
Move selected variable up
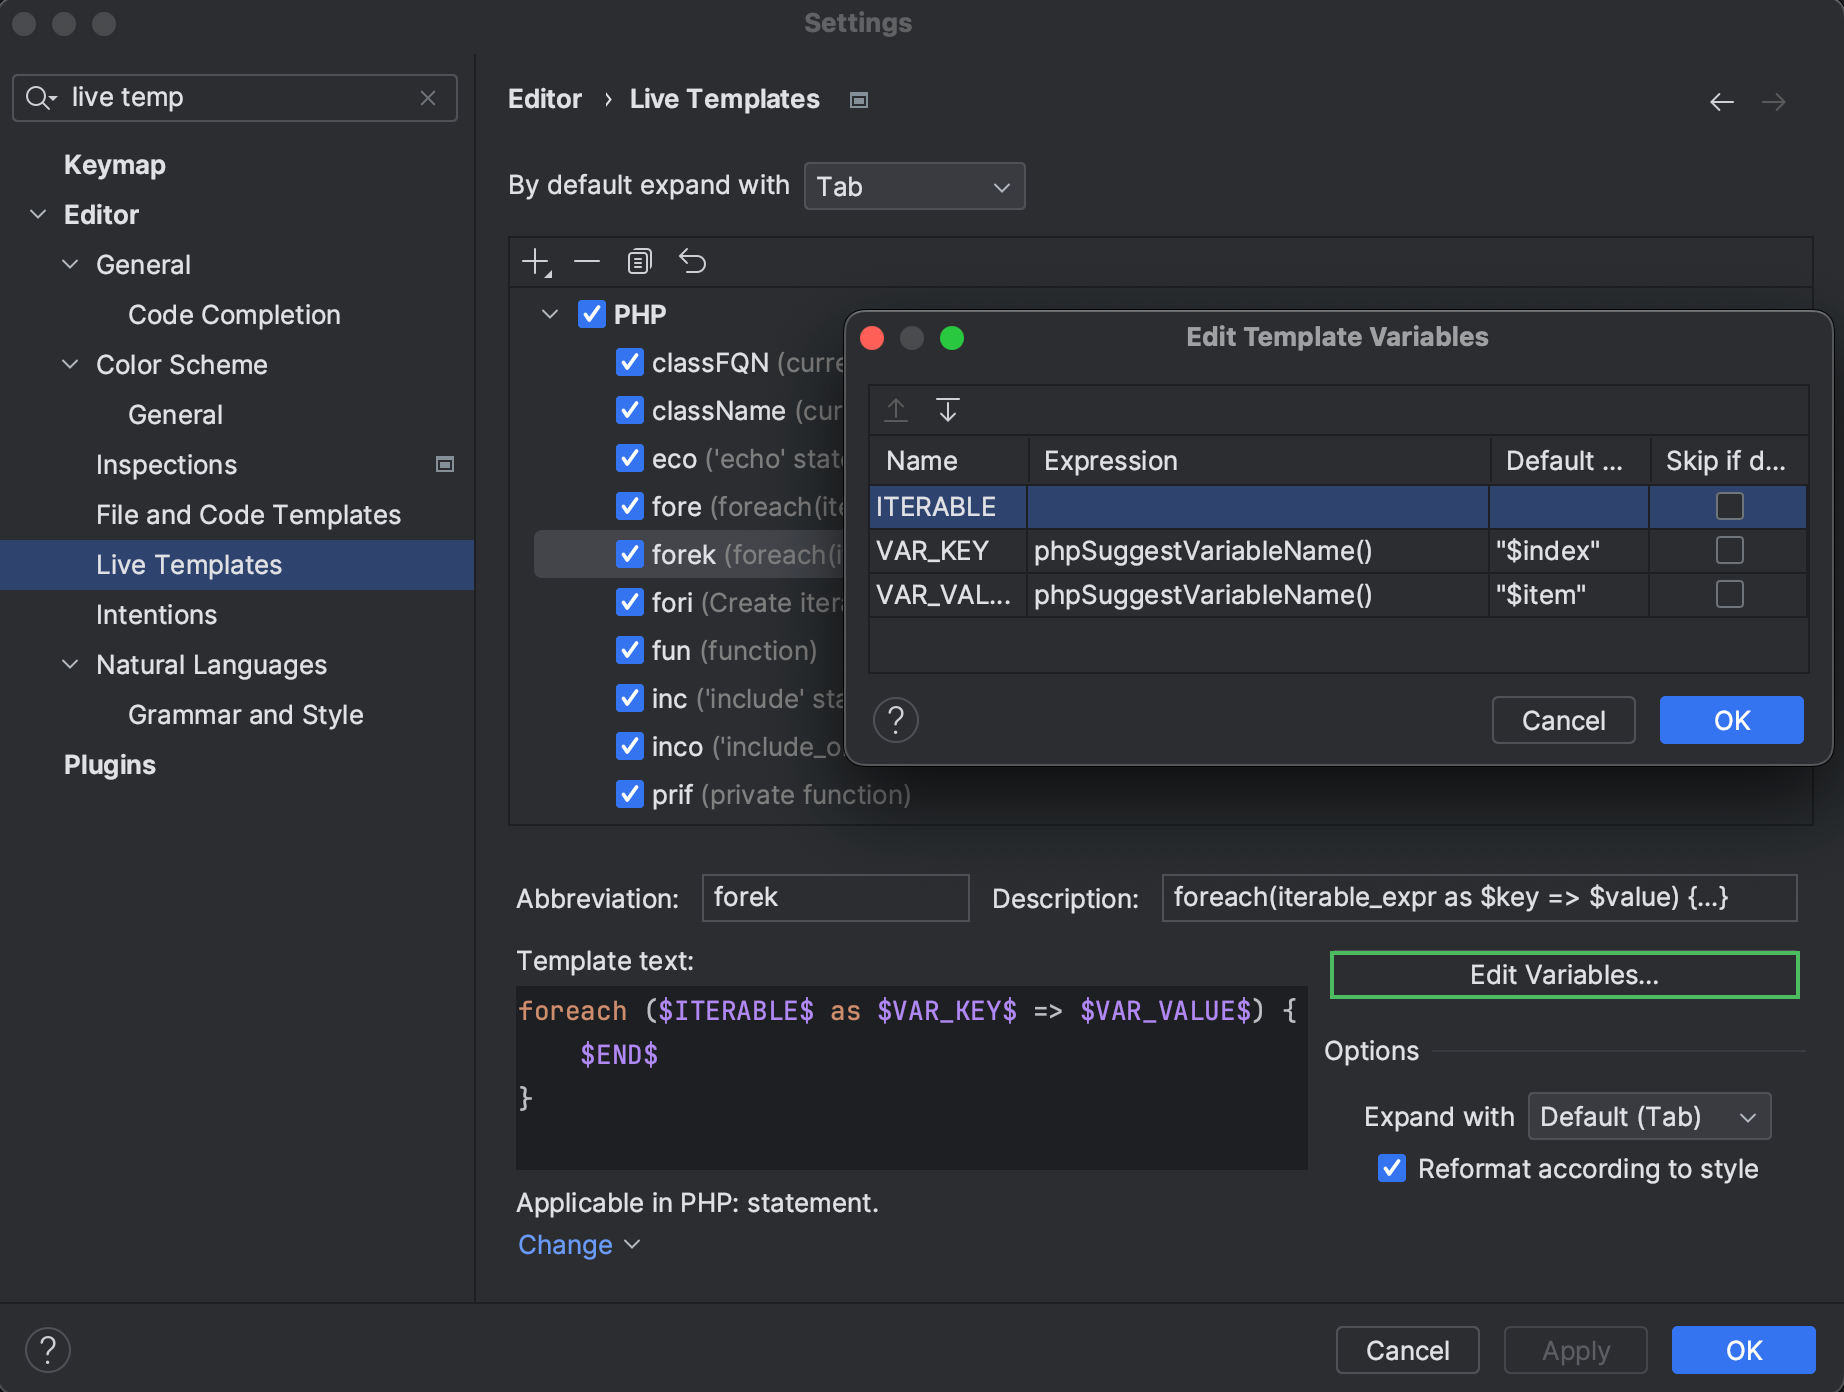click(896, 410)
